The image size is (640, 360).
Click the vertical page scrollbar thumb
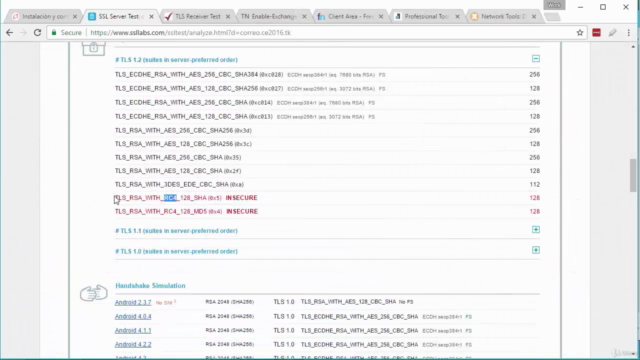coord(633,175)
